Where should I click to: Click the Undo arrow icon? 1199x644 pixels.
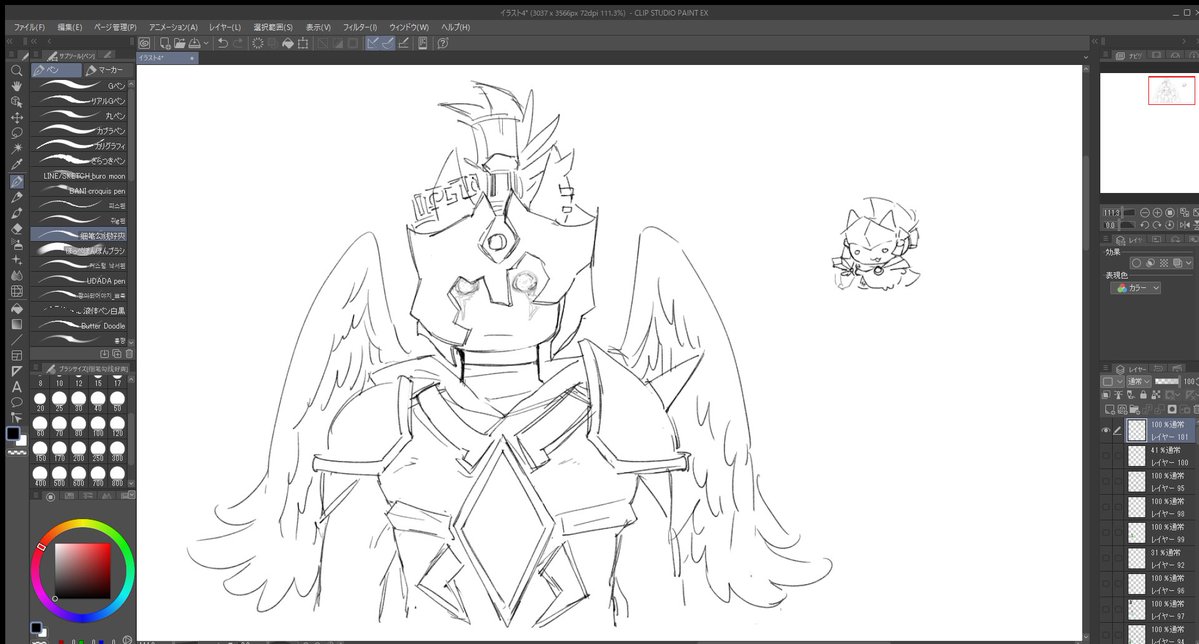223,43
